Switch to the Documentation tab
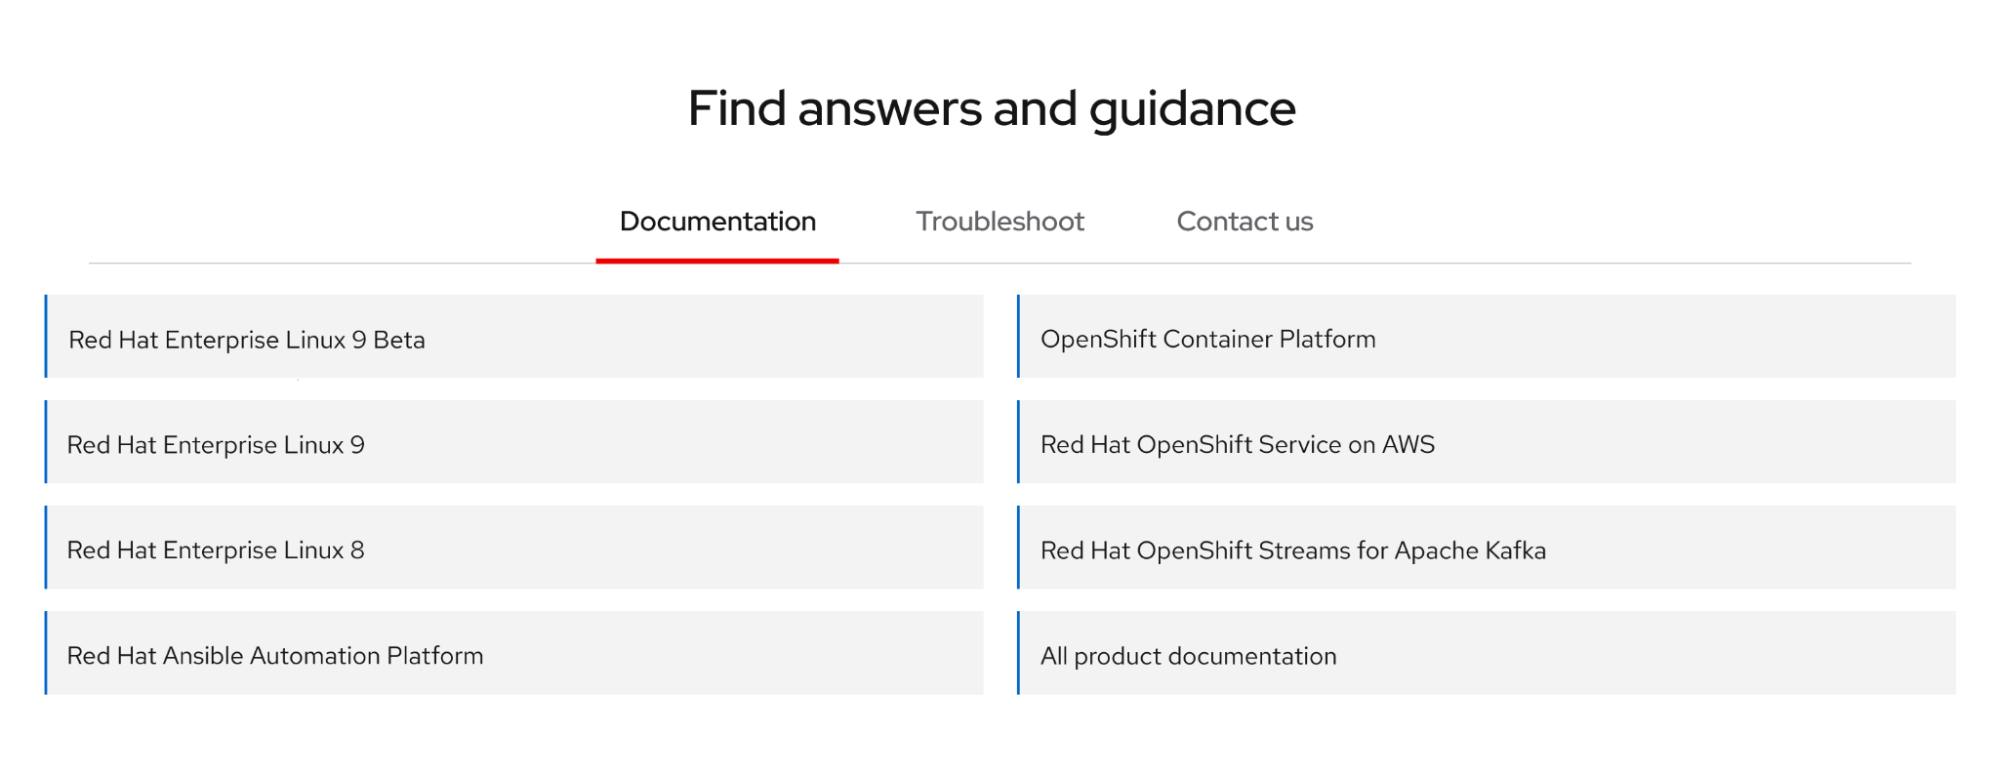The image size is (1999, 782). click(717, 221)
